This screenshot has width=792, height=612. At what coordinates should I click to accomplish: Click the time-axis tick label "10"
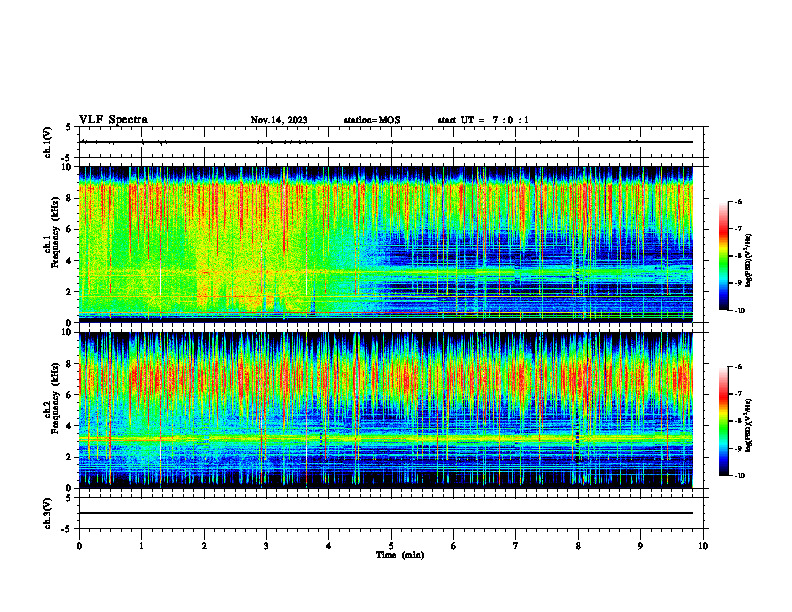pyautogui.click(x=703, y=546)
